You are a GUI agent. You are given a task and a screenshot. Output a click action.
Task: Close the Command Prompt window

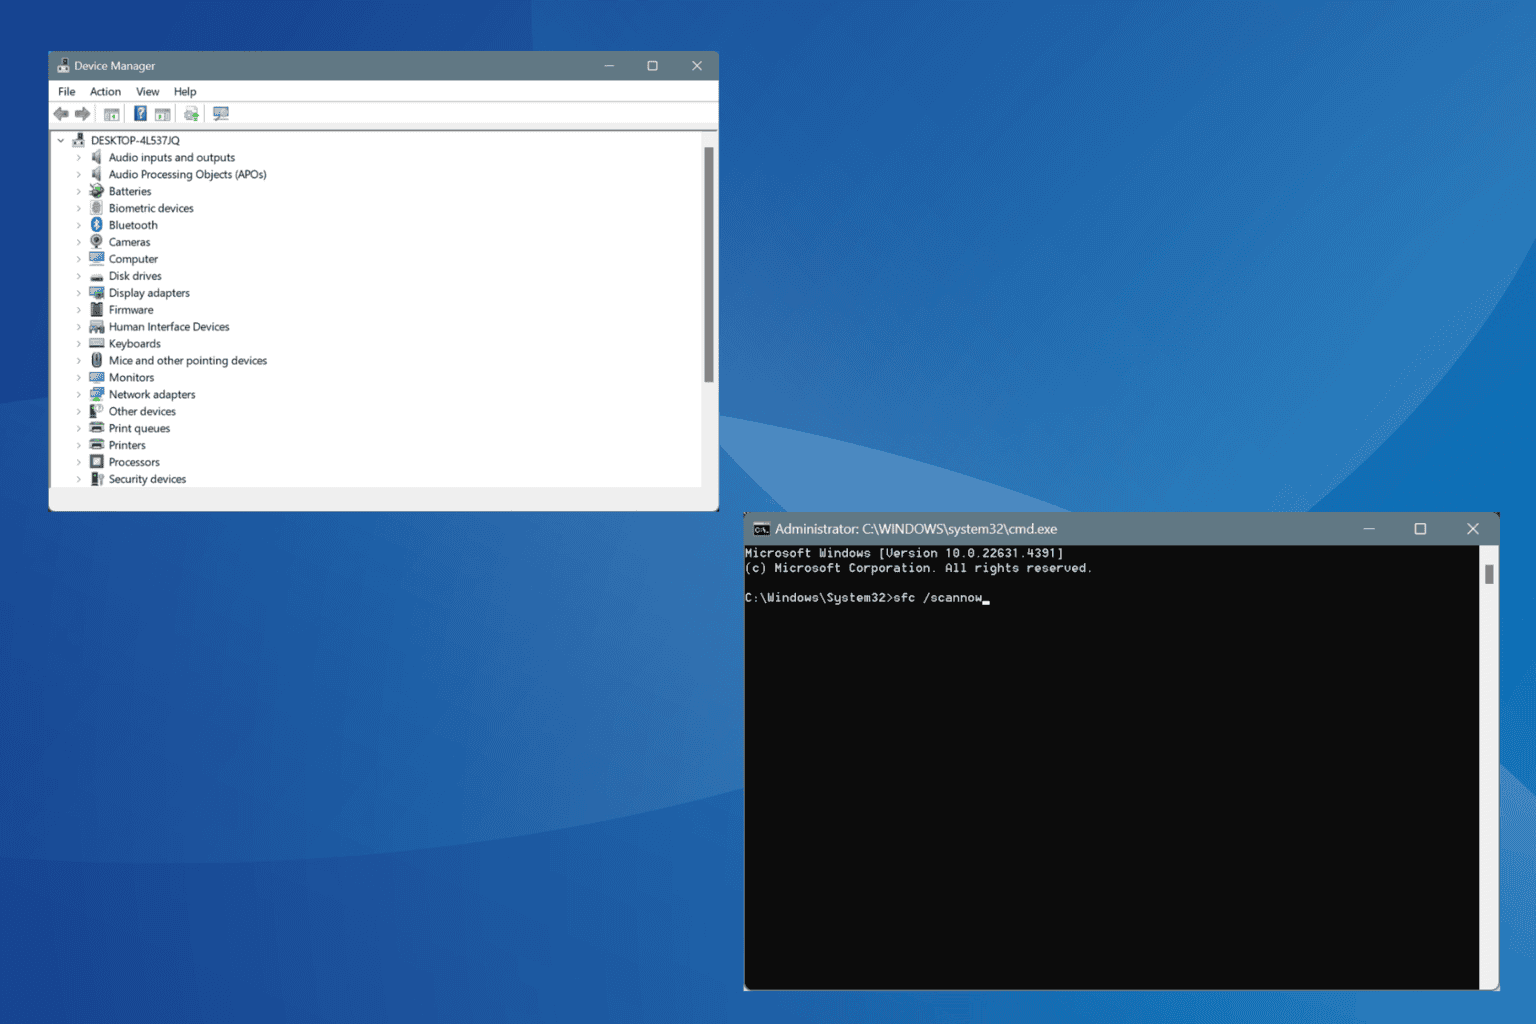click(x=1473, y=529)
